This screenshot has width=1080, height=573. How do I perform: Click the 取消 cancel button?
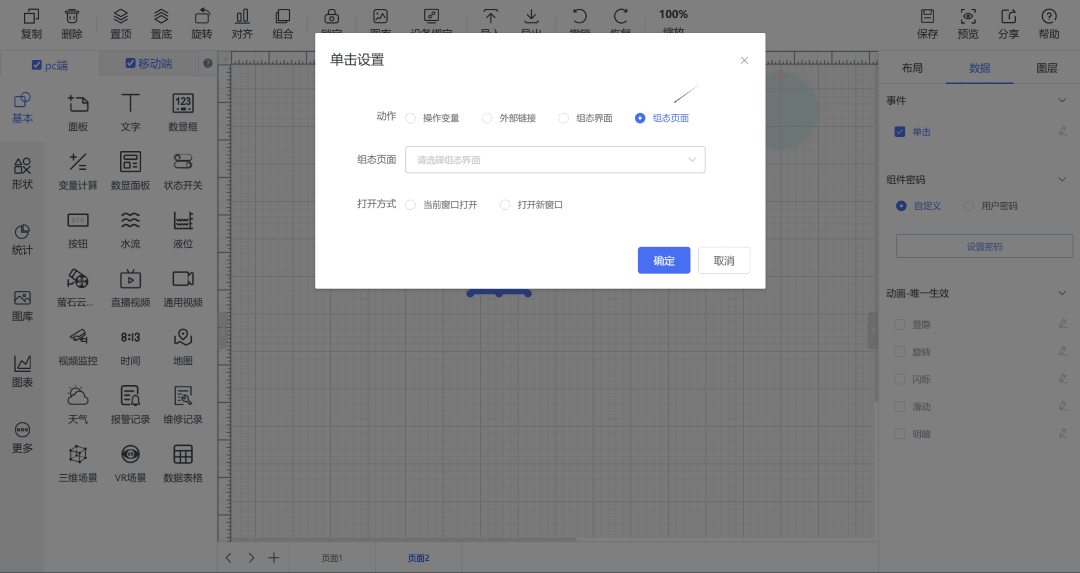coord(724,260)
